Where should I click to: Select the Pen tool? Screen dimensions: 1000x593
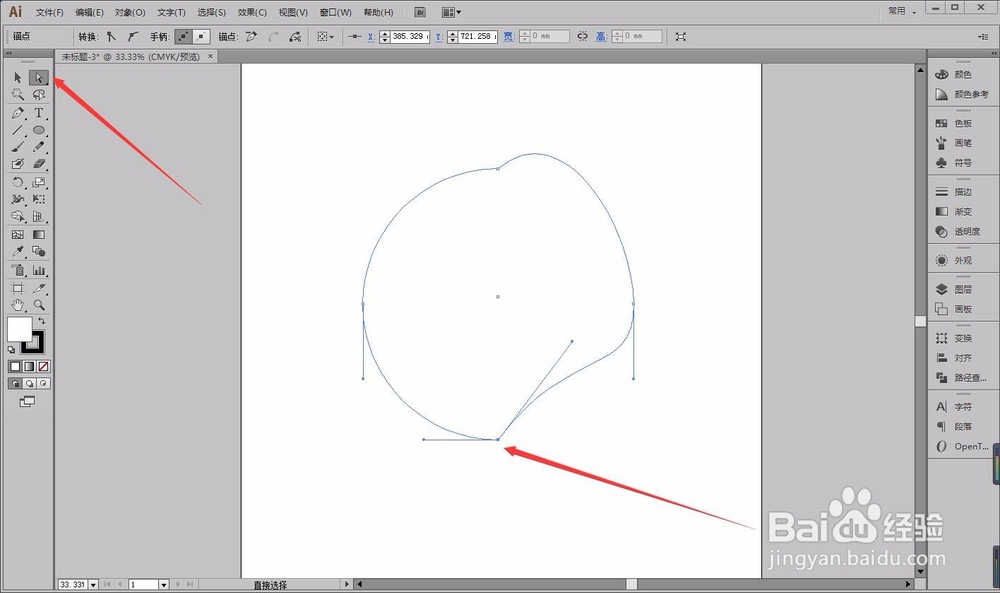pos(17,113)
